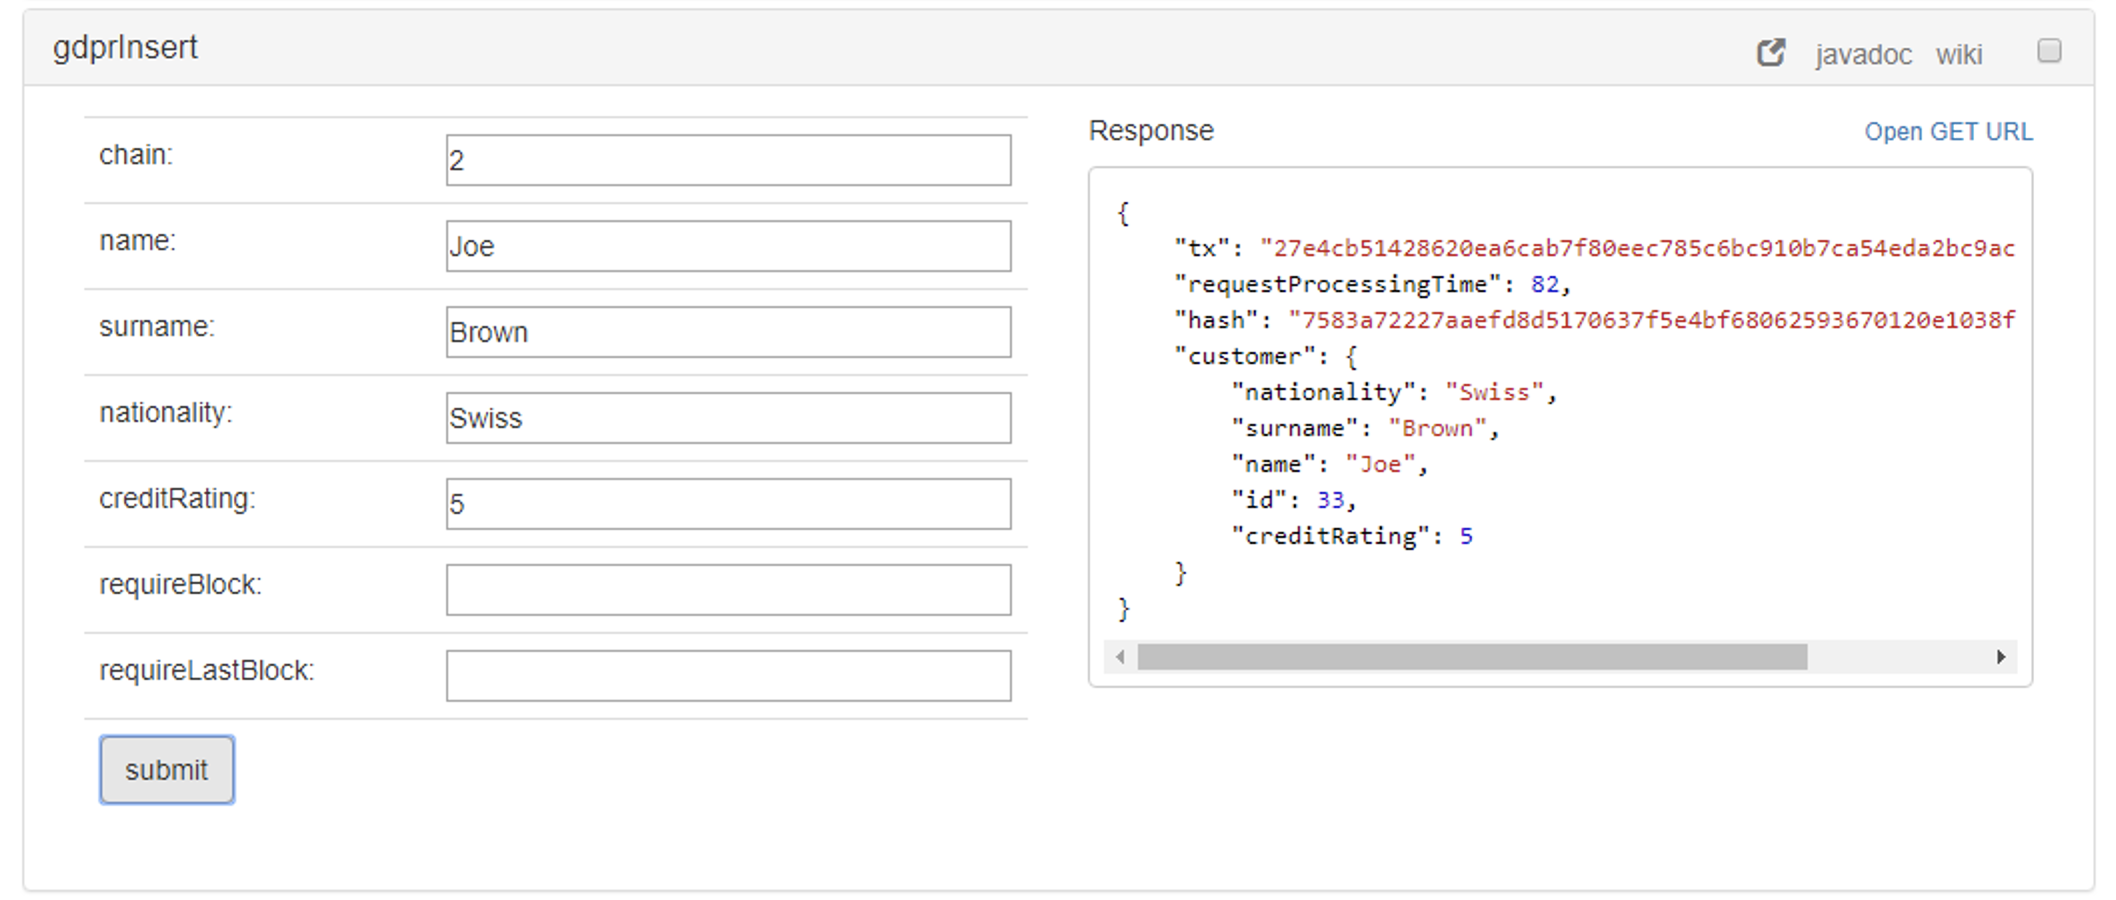Screen dimensions: 2116x900
Task: Tick the gdprInsert selection checkbox
Action: (x=2049, y=51)
